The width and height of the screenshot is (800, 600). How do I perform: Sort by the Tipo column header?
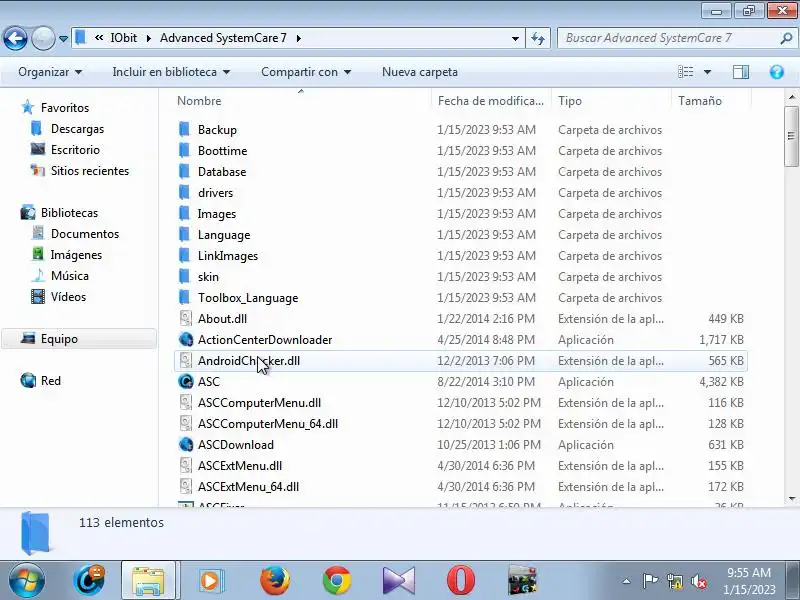569,101
